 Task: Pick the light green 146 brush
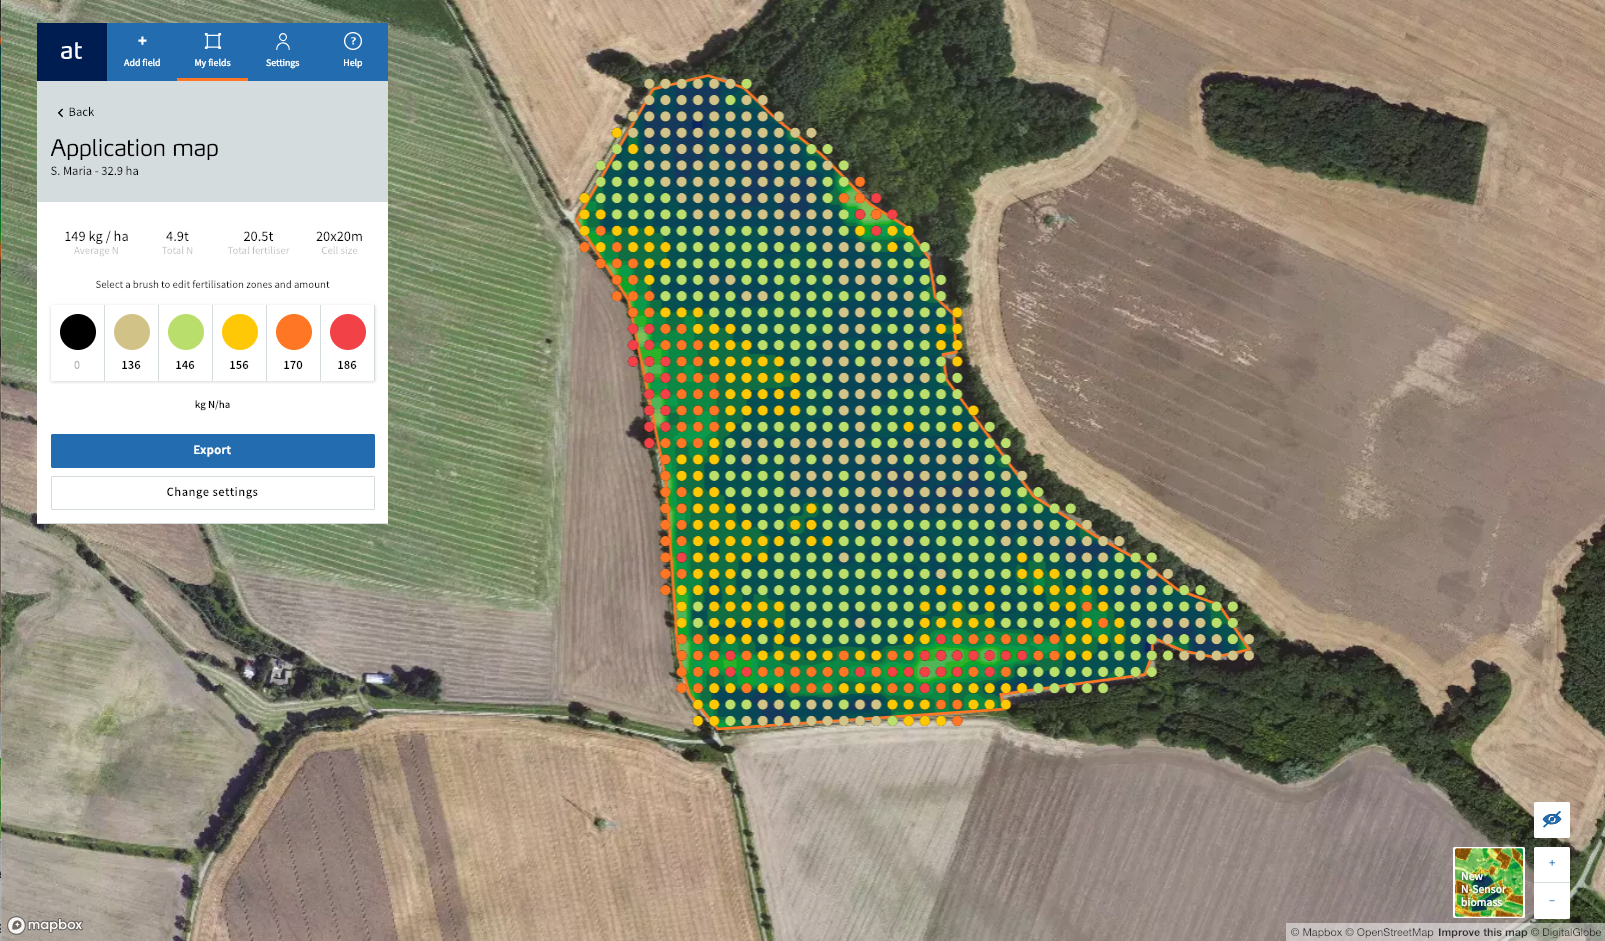click(x=185, y=333)
